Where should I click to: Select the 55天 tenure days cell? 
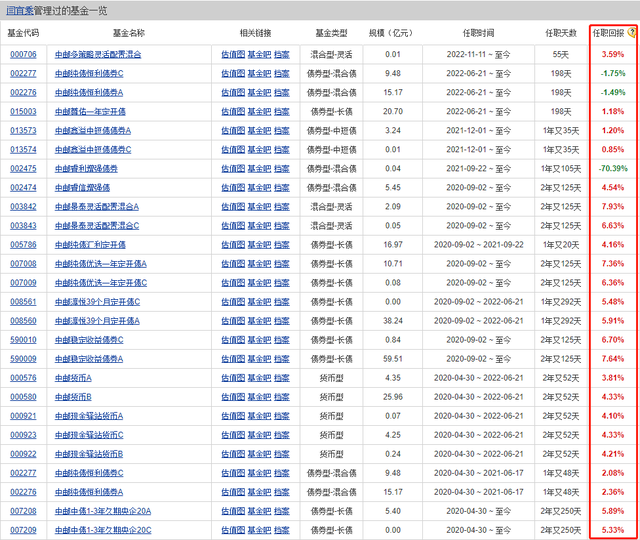(561, 54)
